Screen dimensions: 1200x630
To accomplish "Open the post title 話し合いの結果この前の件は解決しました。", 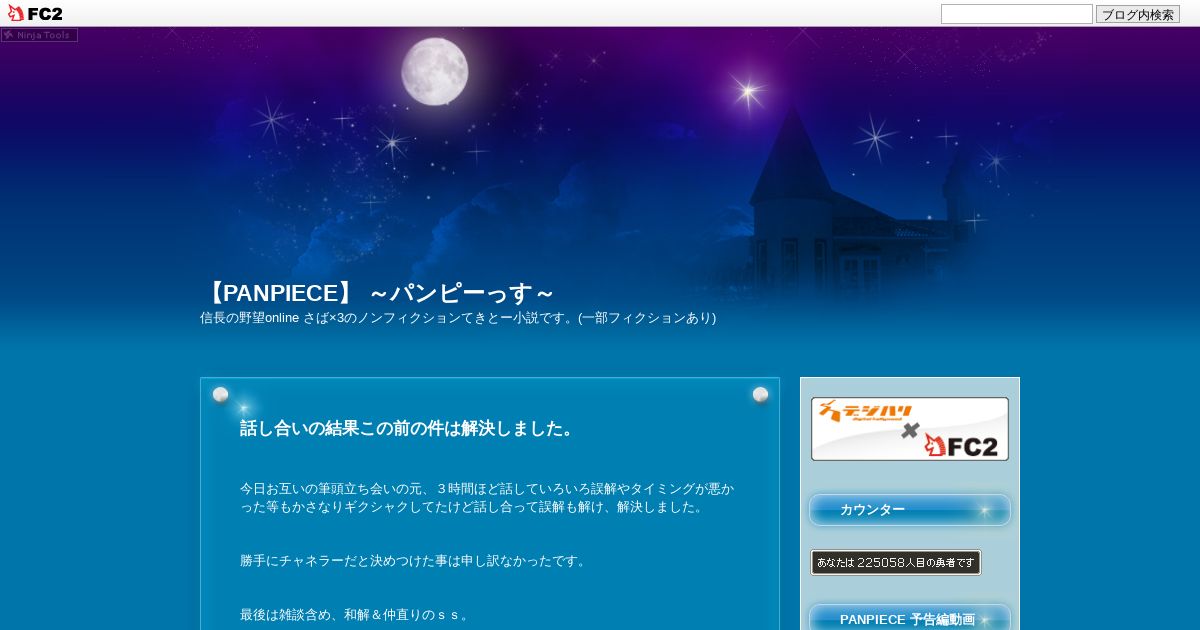I will 409,428.
